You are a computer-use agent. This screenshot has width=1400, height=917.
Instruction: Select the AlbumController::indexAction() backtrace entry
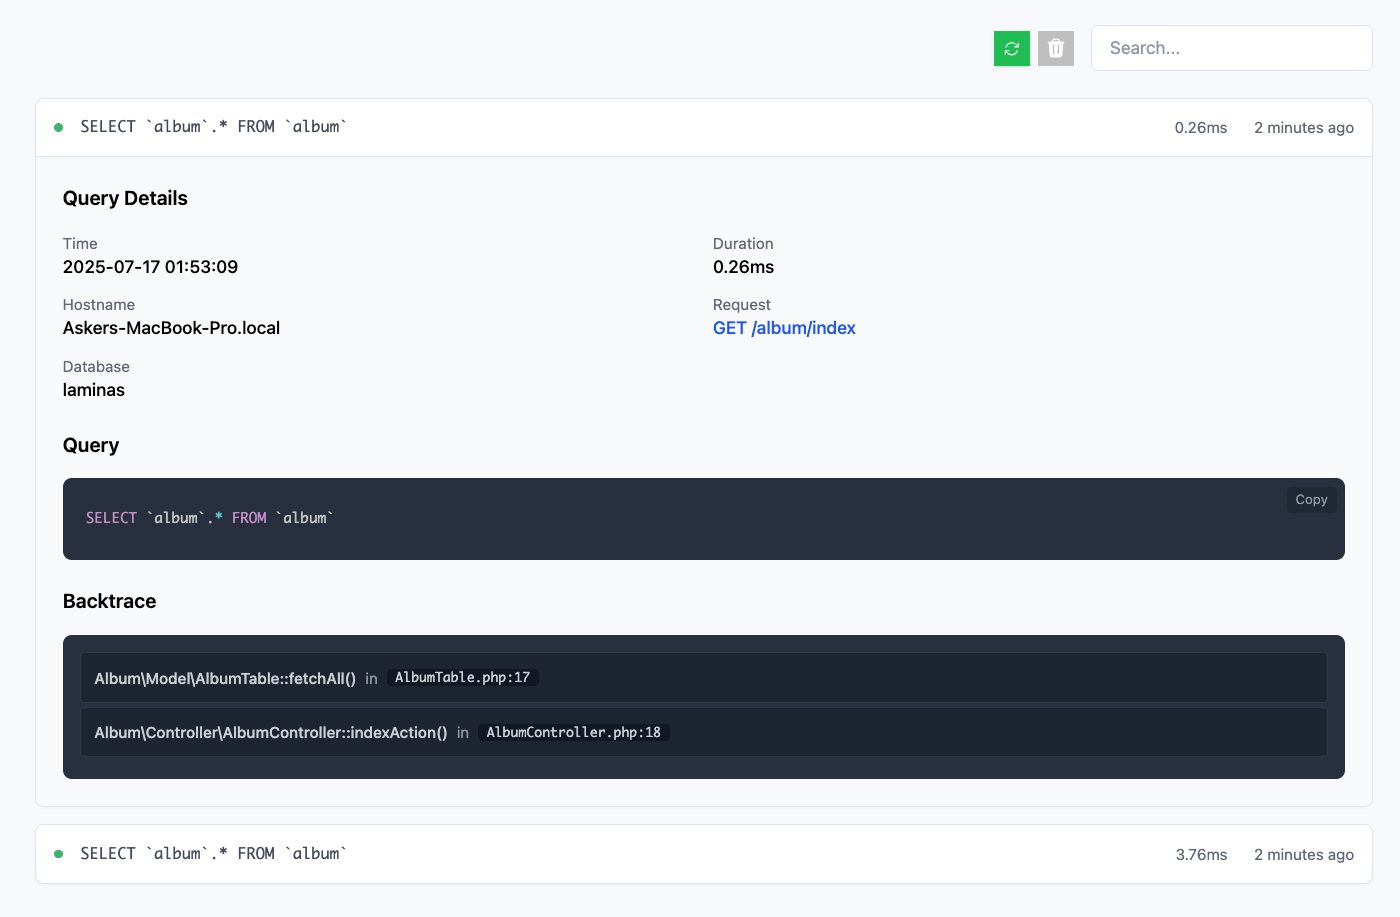point(271,733)
